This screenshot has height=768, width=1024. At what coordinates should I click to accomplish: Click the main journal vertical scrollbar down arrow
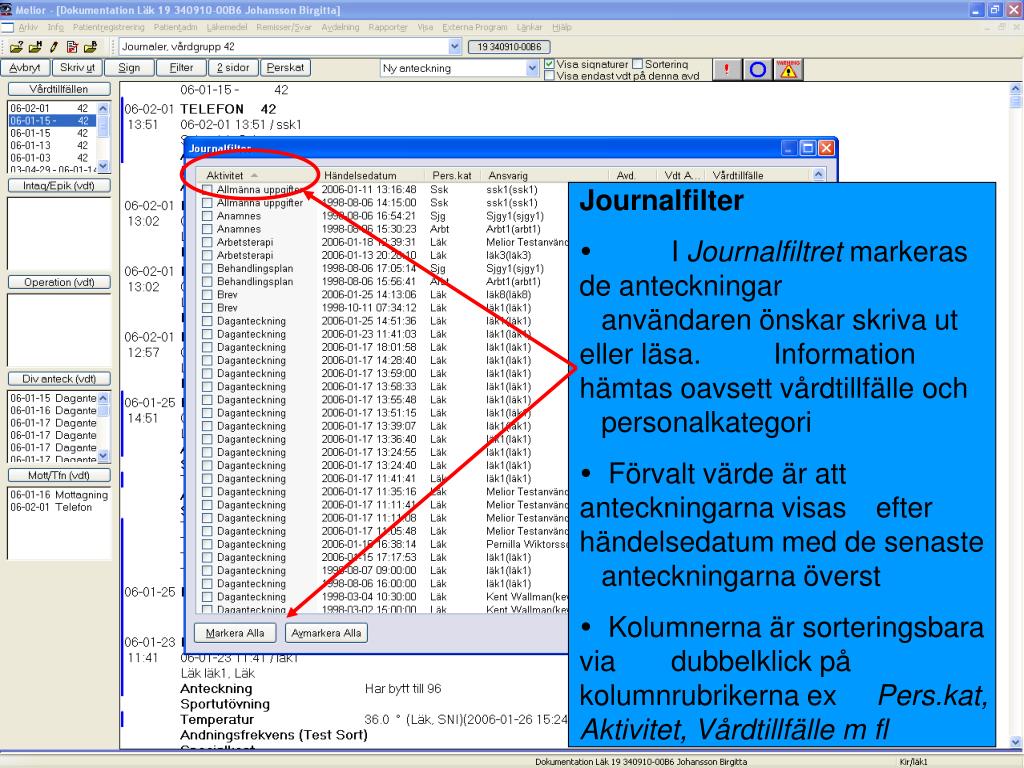point(1016,743)
